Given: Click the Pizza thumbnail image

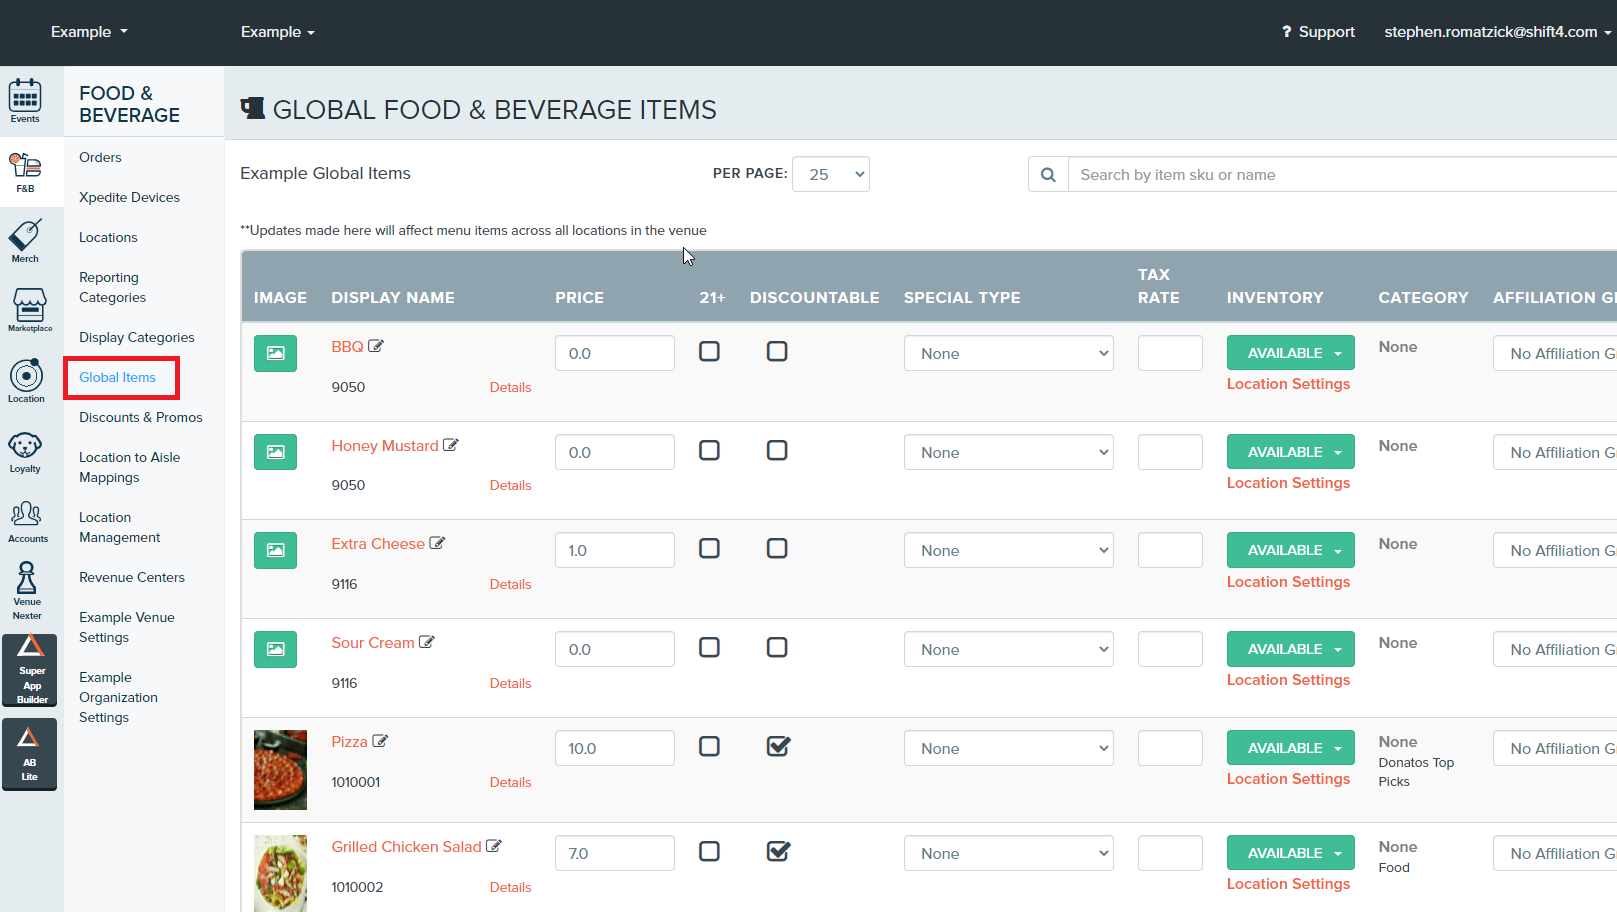Looking at the screenshot, I should point(280,770).
